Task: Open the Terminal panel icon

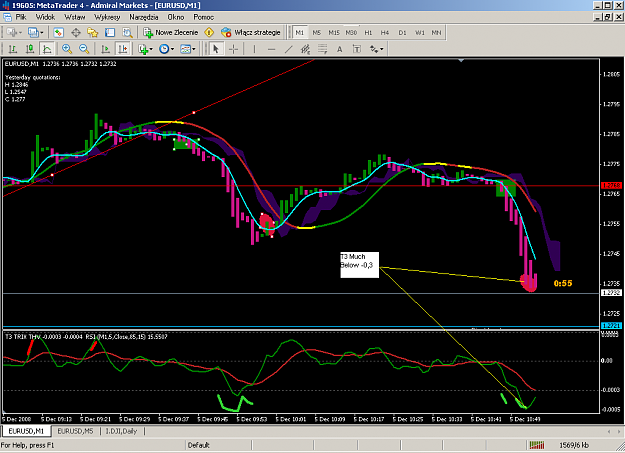Action: [x=110, y=33]
